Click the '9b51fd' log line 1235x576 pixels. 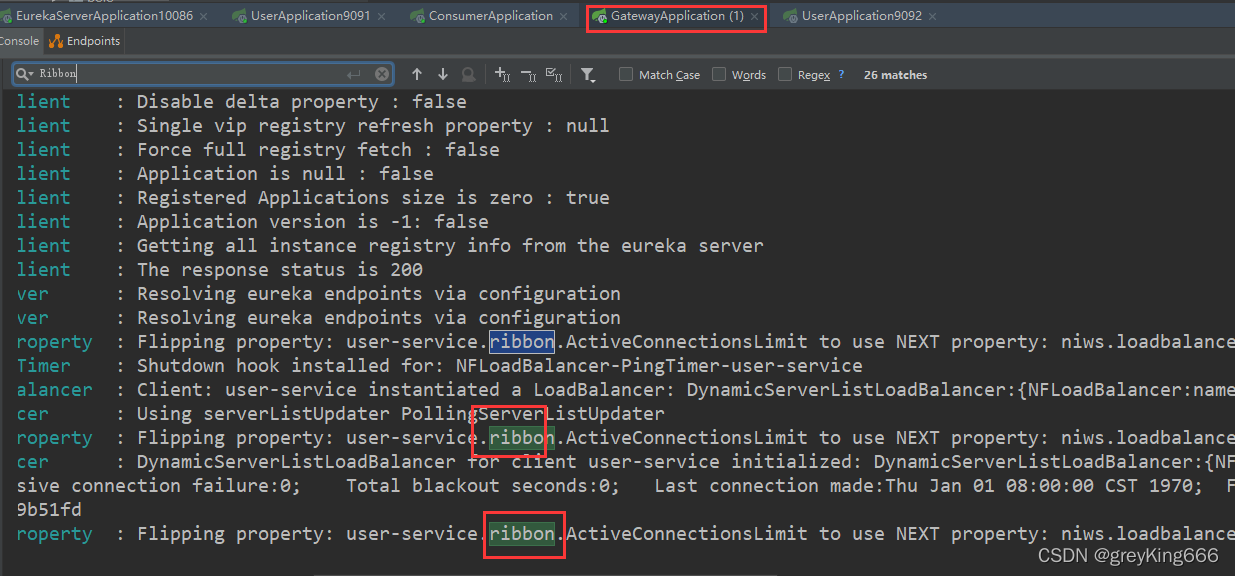[49, 509]
